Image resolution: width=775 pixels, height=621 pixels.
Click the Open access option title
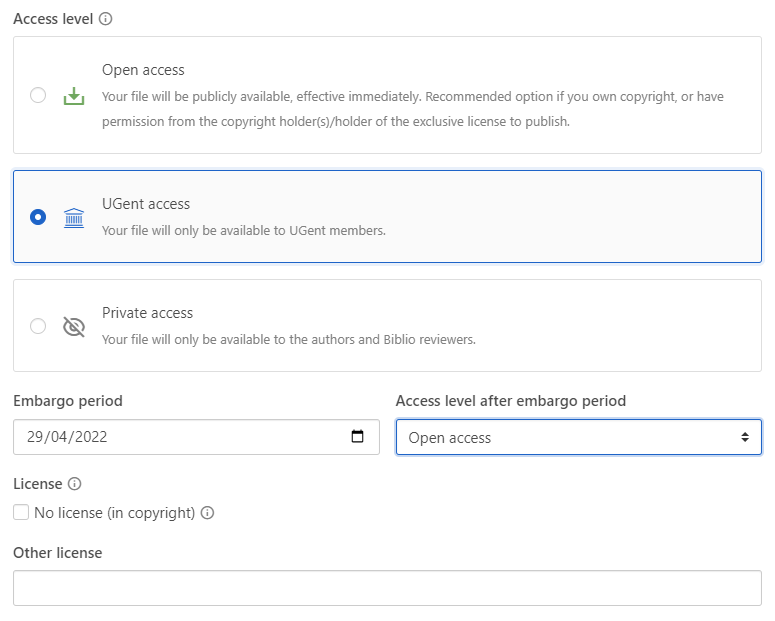pos(143,70)
